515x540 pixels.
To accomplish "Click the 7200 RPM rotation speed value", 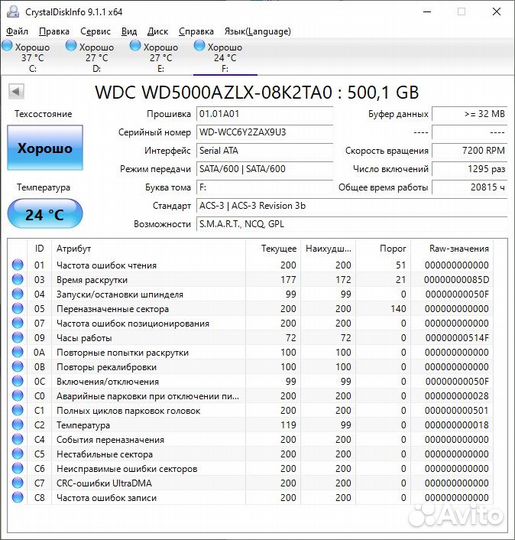I will click(470, 150).
